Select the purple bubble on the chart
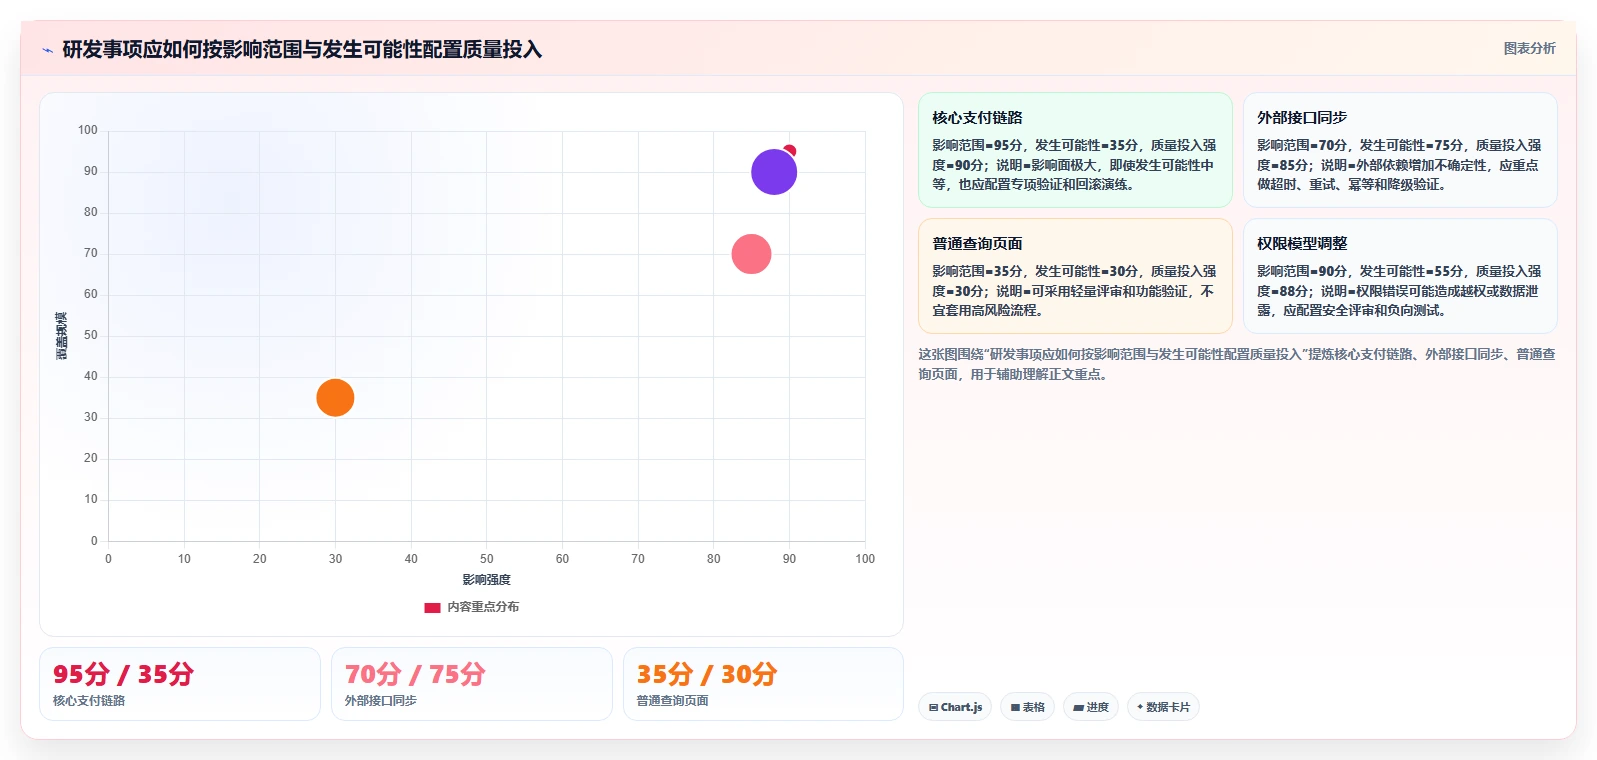Viewport: 1597px width, 760px height. click(x=774, y=172)
